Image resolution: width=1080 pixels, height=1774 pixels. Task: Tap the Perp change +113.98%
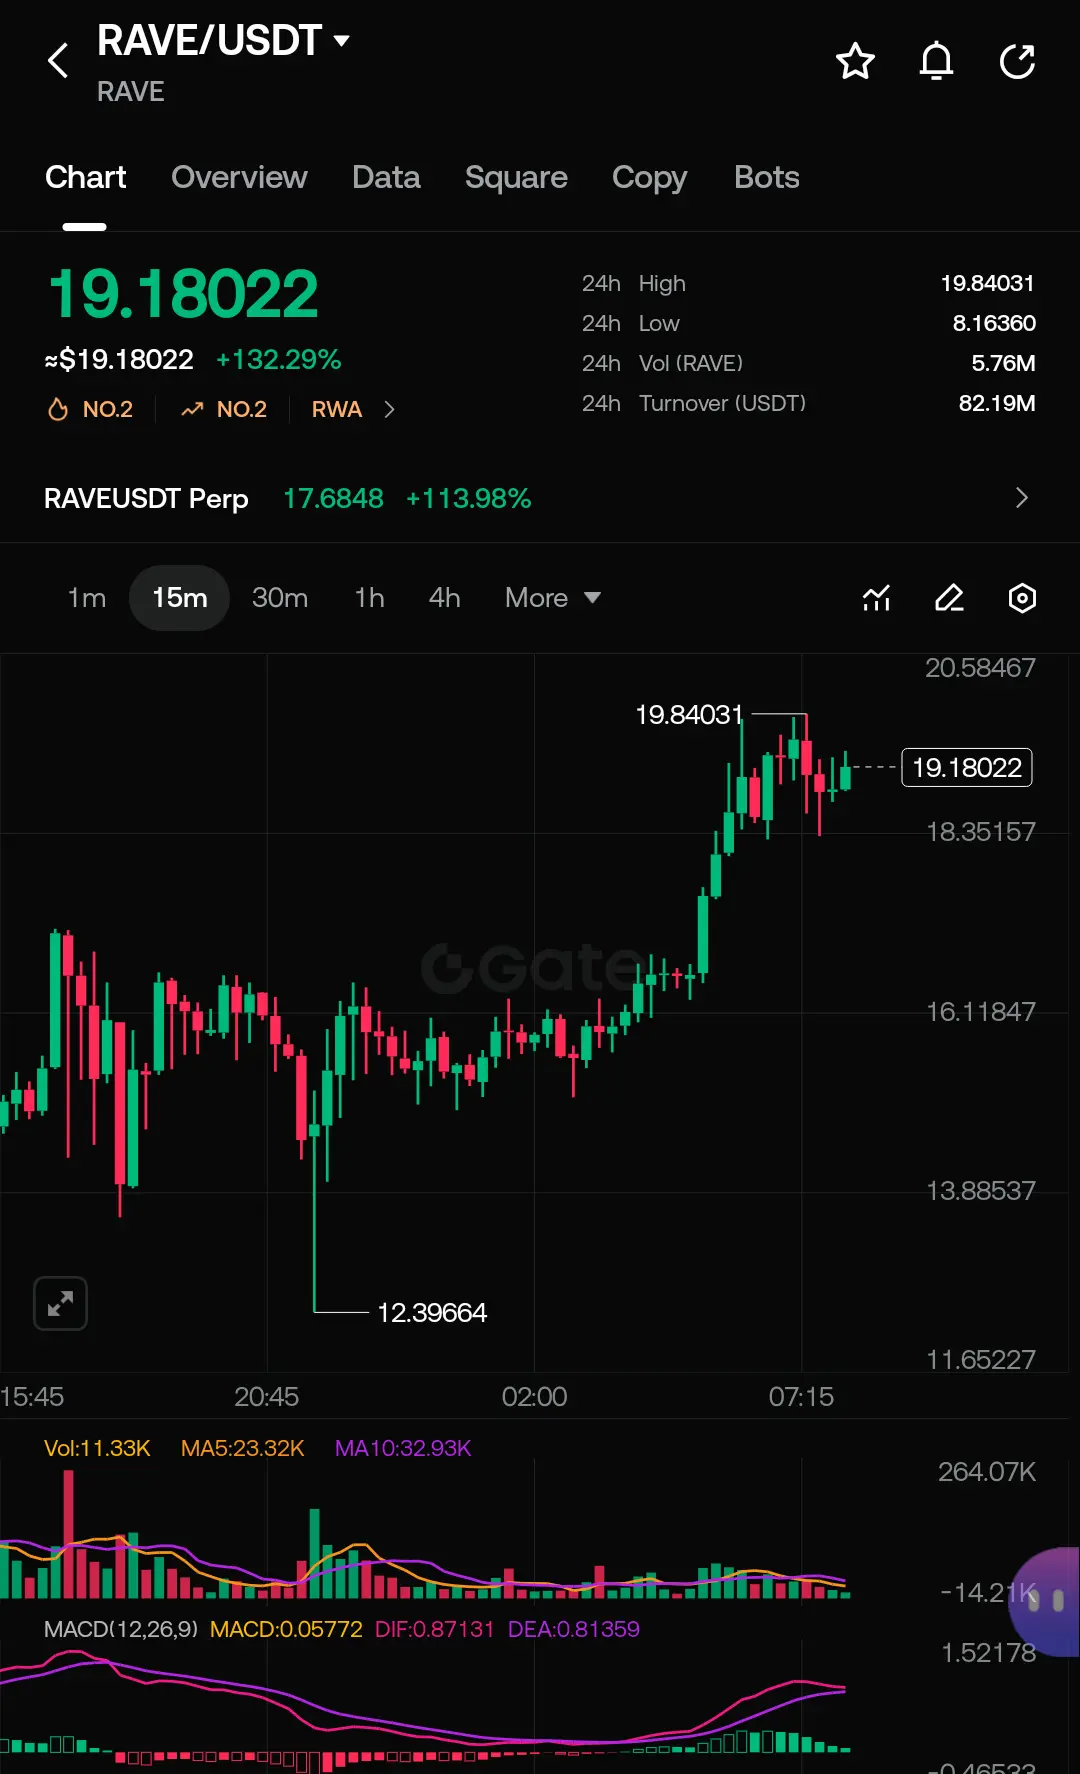pos(468,498)
